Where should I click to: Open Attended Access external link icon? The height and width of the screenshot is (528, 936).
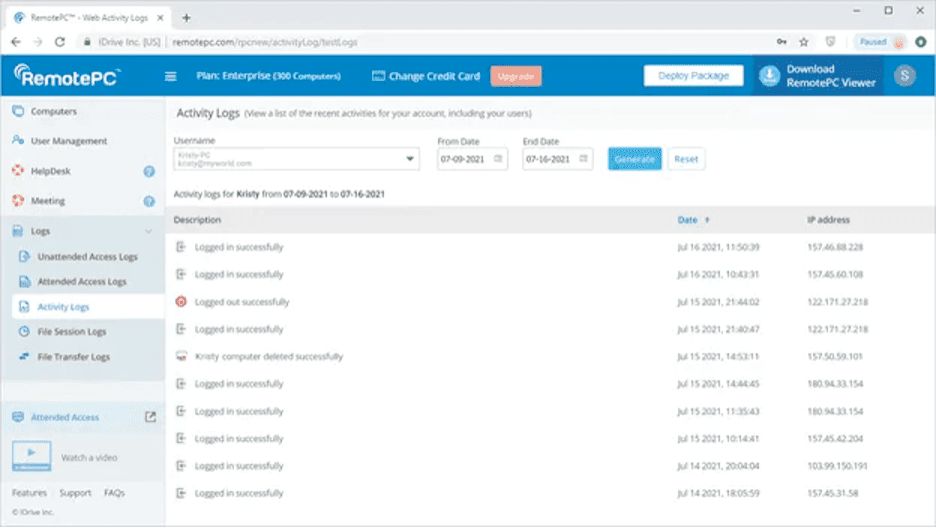[x=151, y=417]
